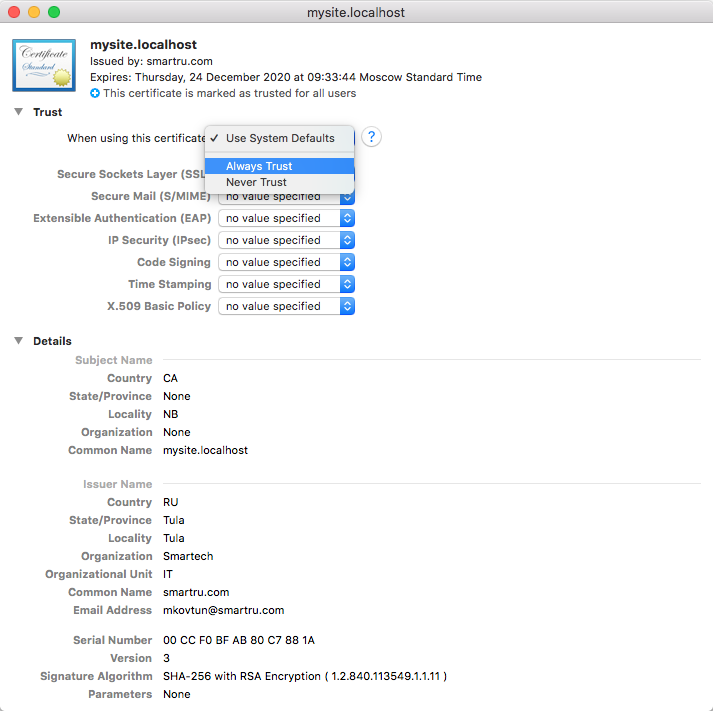Click 'This certificate is marked as trusted' text
Viewport: 713px width, 711px height.
229,93
